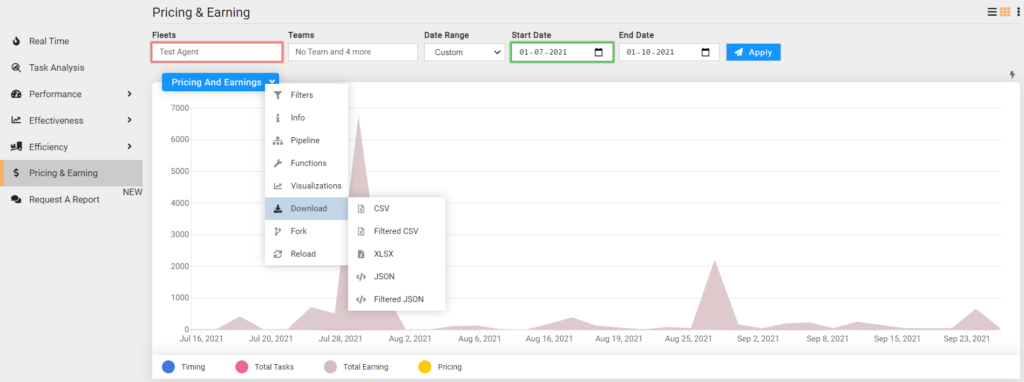This screenshot has height=382, width=1024.
Task: Click the code brackets icon beside Filtered JSON
Action: click(x=360, y=299)
